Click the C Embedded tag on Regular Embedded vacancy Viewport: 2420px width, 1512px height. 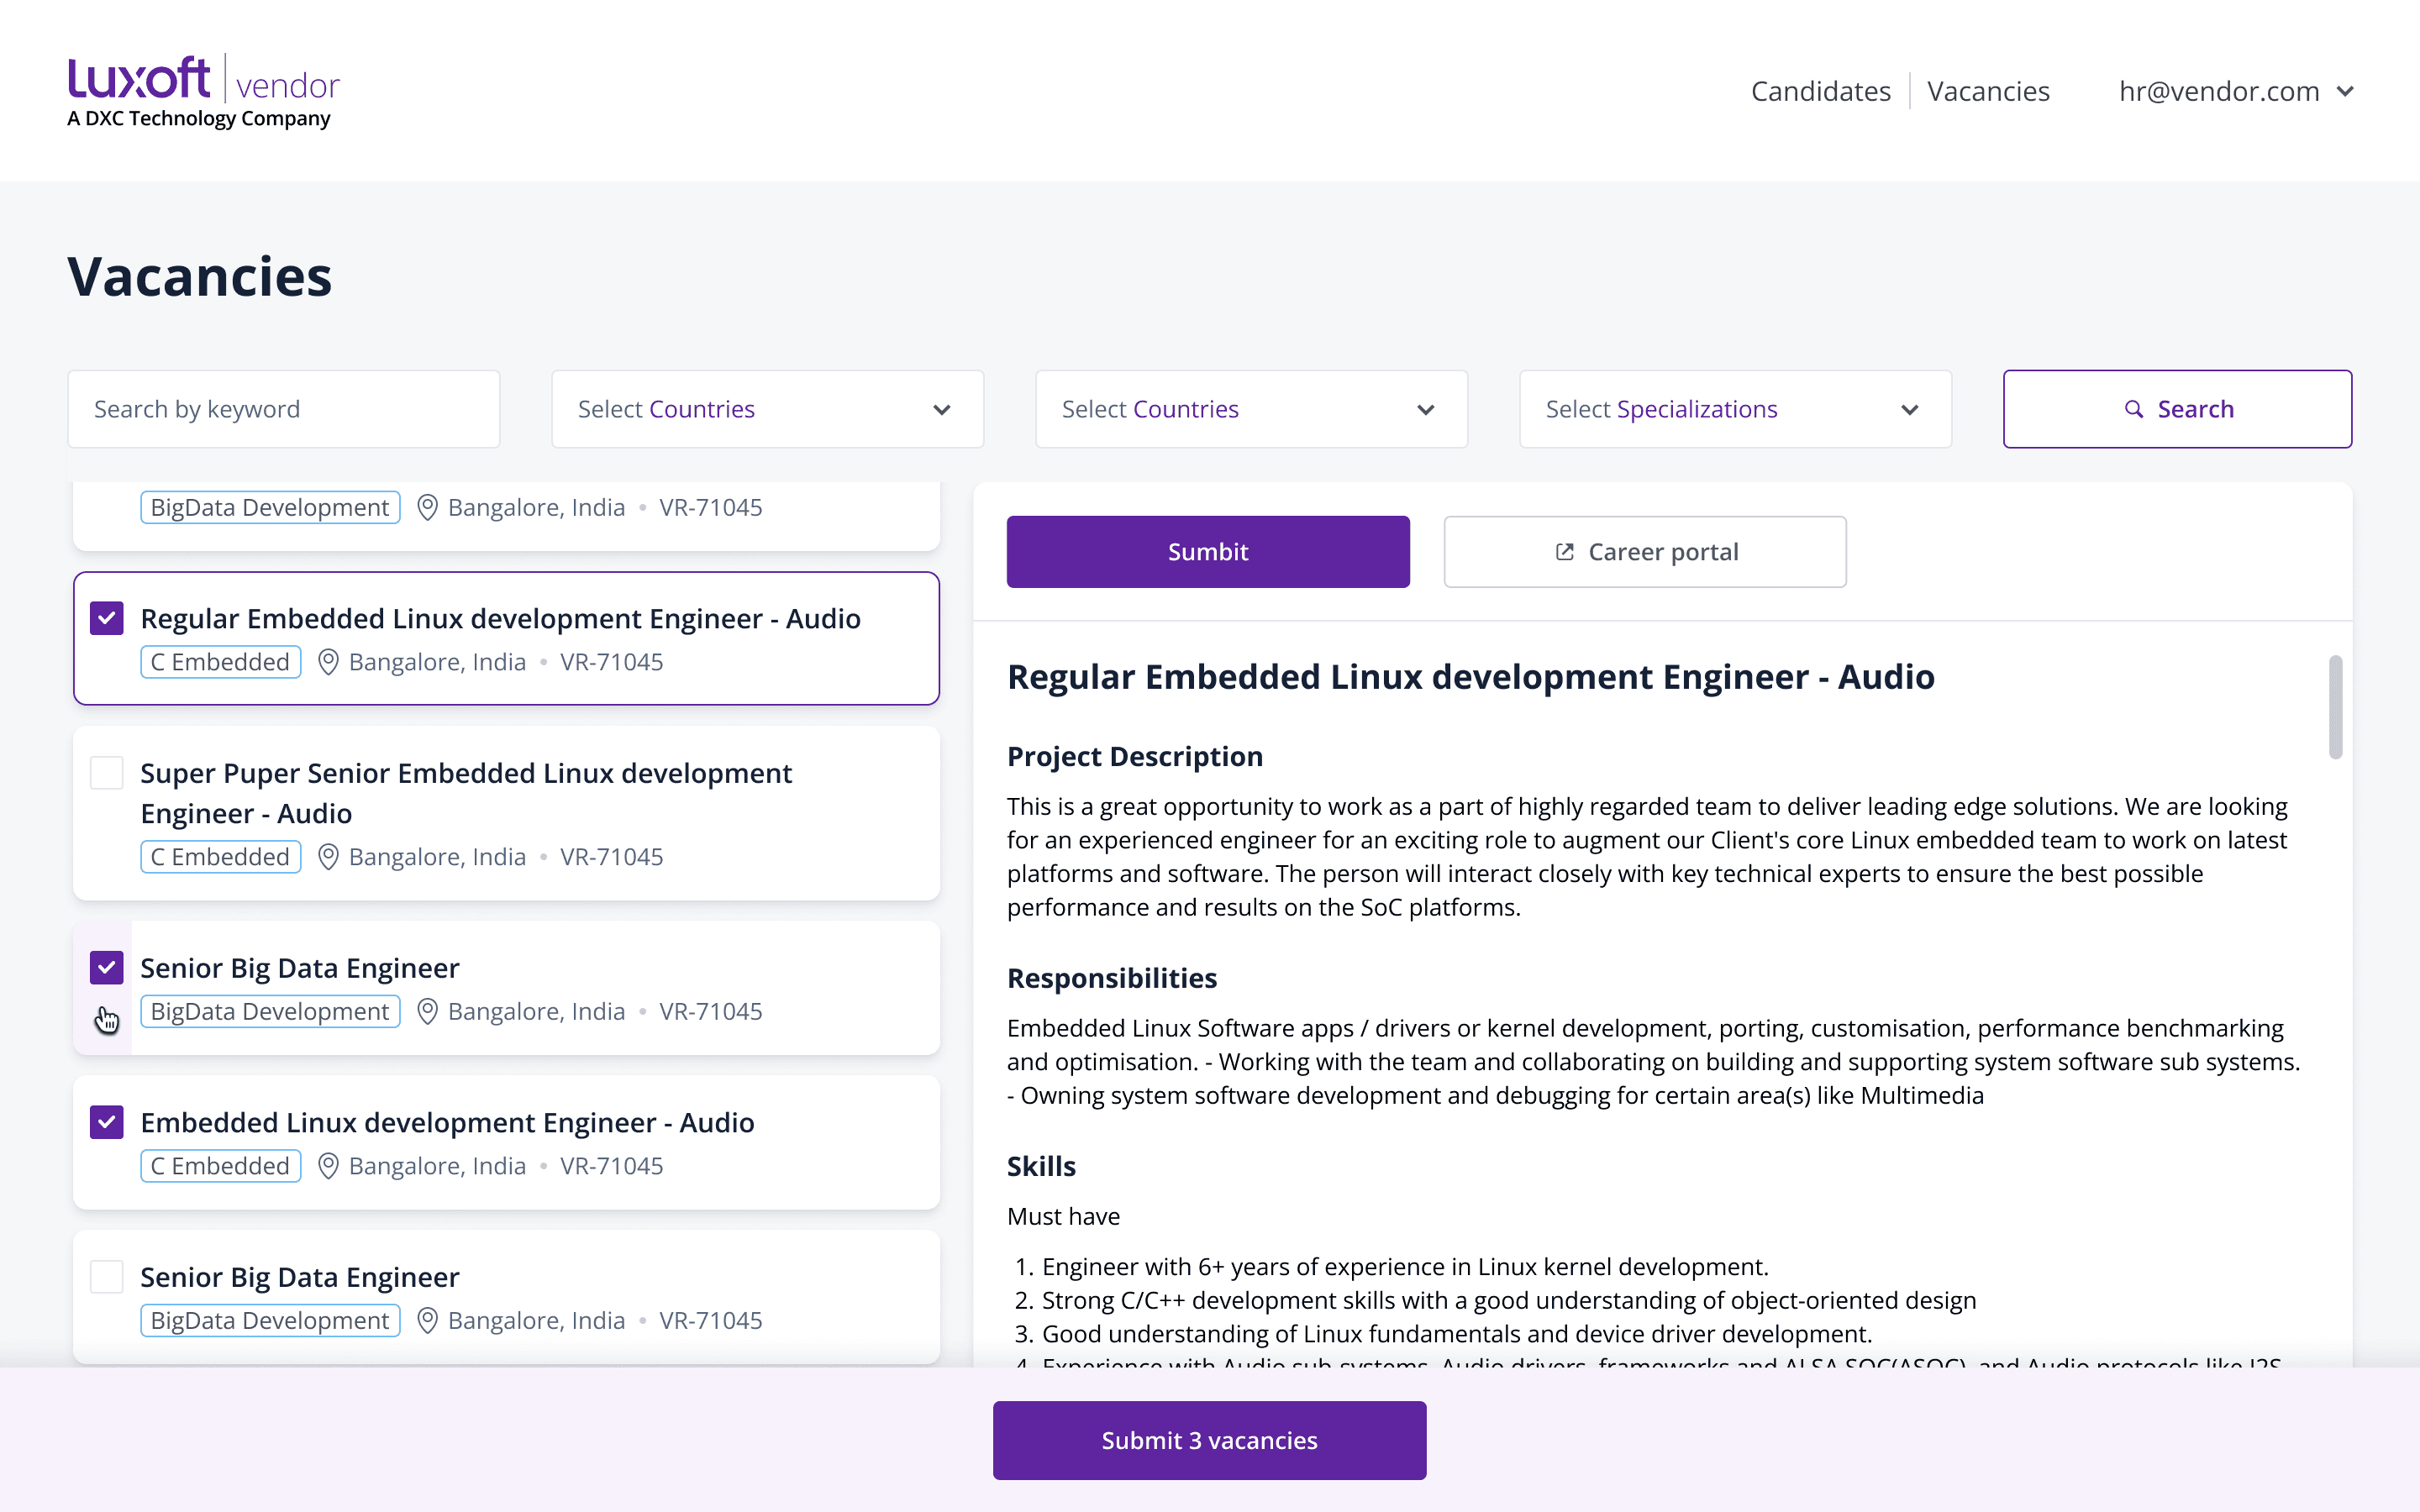coord(220,662)
